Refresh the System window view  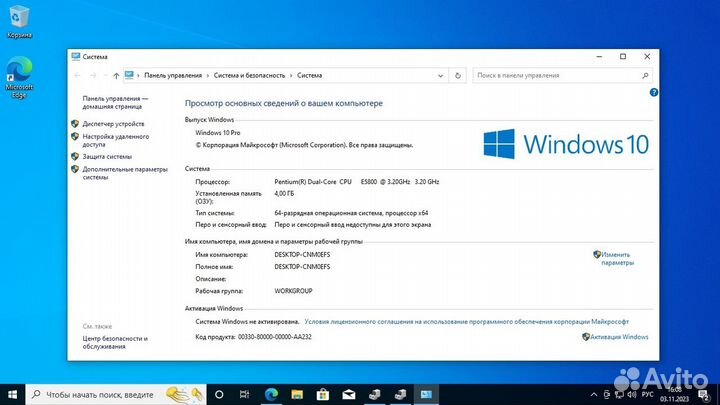[x=458, y=76]
